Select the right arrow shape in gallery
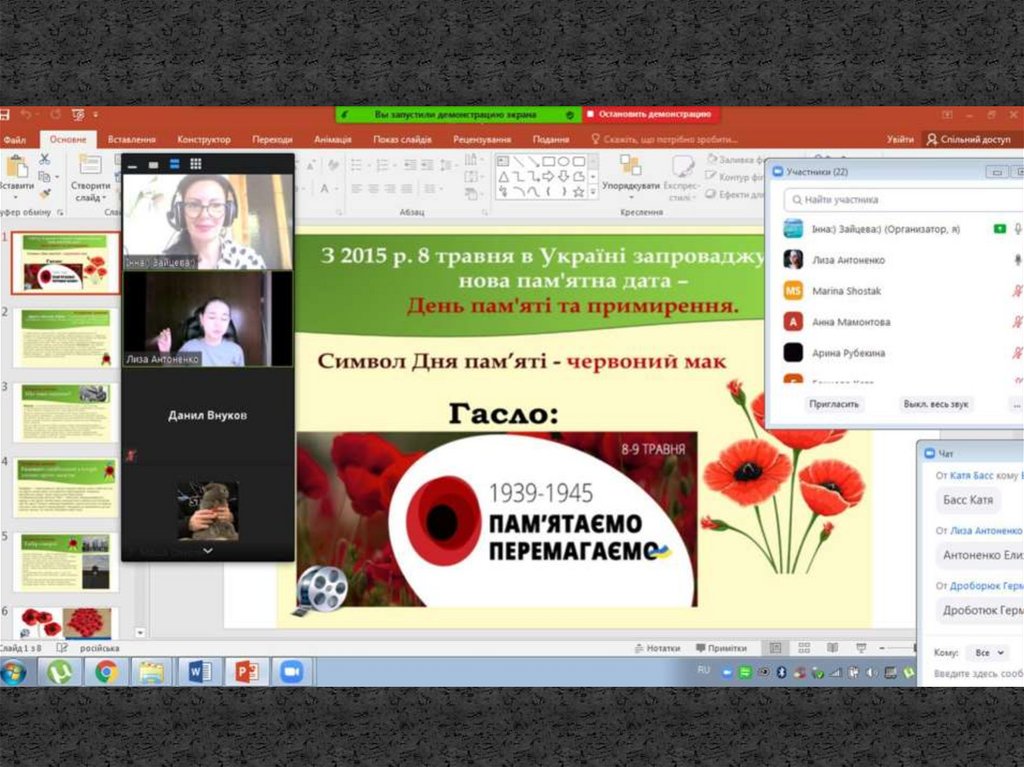This screenshot has width=1024, height=767. click(549, 176)
